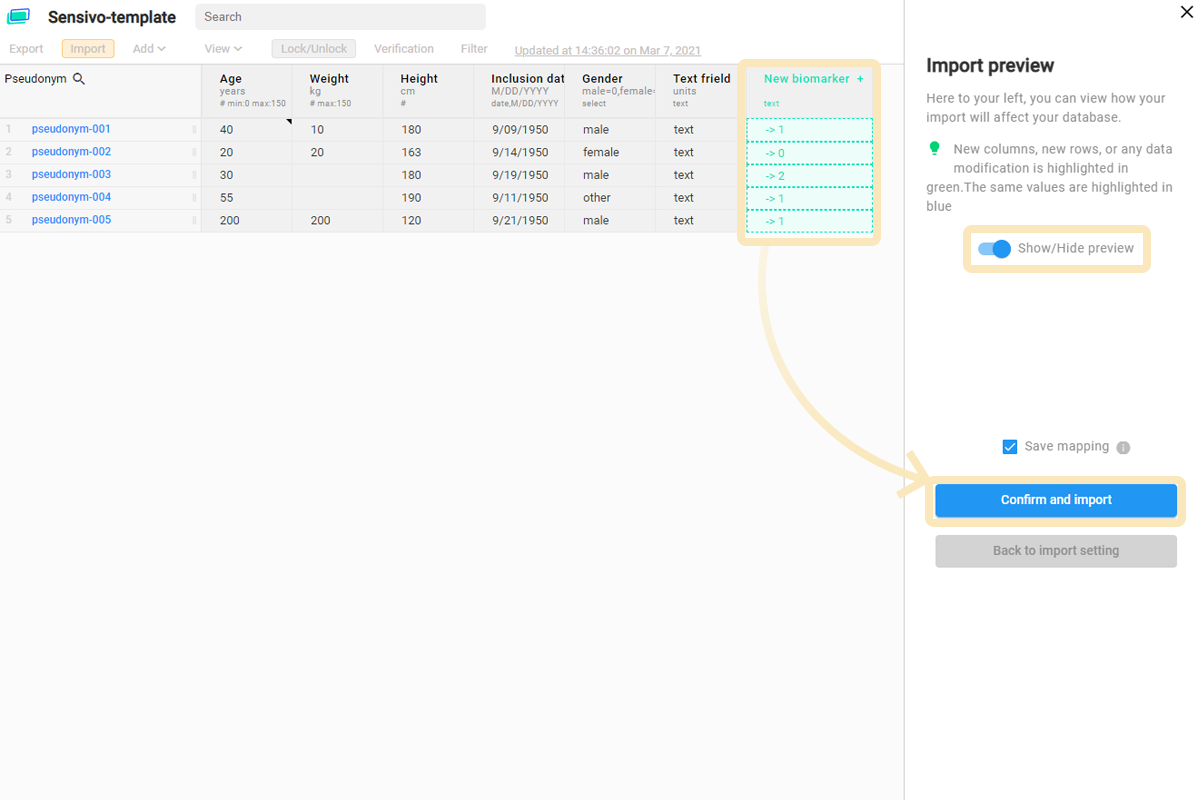Image resolution: width=1200 pixels, height=800 pixels.
Task: Click the Pseudonym column header
Action: [100, 91]
